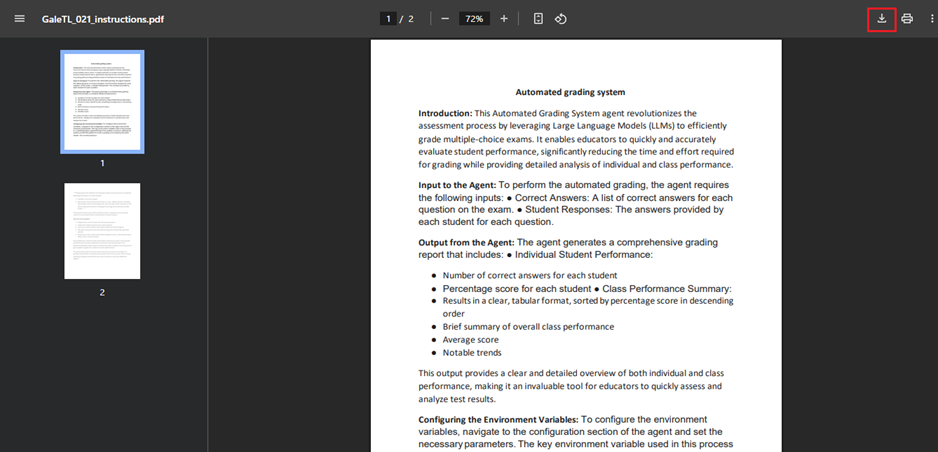Click the zoom in plus icon
Screen dimensions: 938x452
(504, 19)
